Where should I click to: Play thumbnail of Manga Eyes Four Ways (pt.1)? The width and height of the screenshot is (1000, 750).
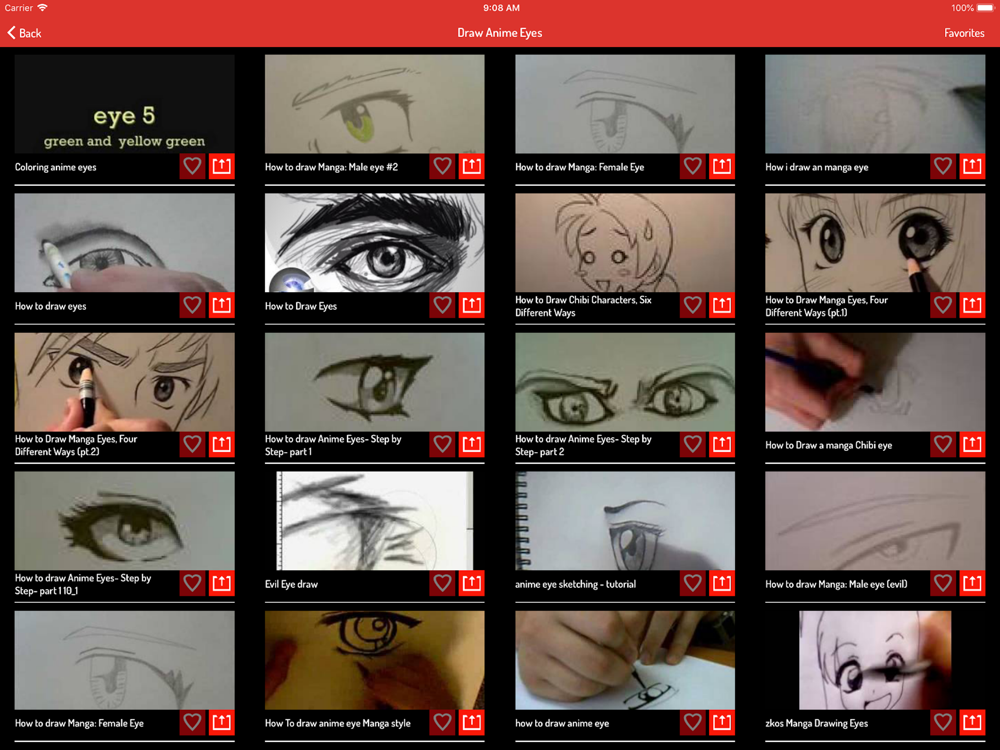coord(875,242)
